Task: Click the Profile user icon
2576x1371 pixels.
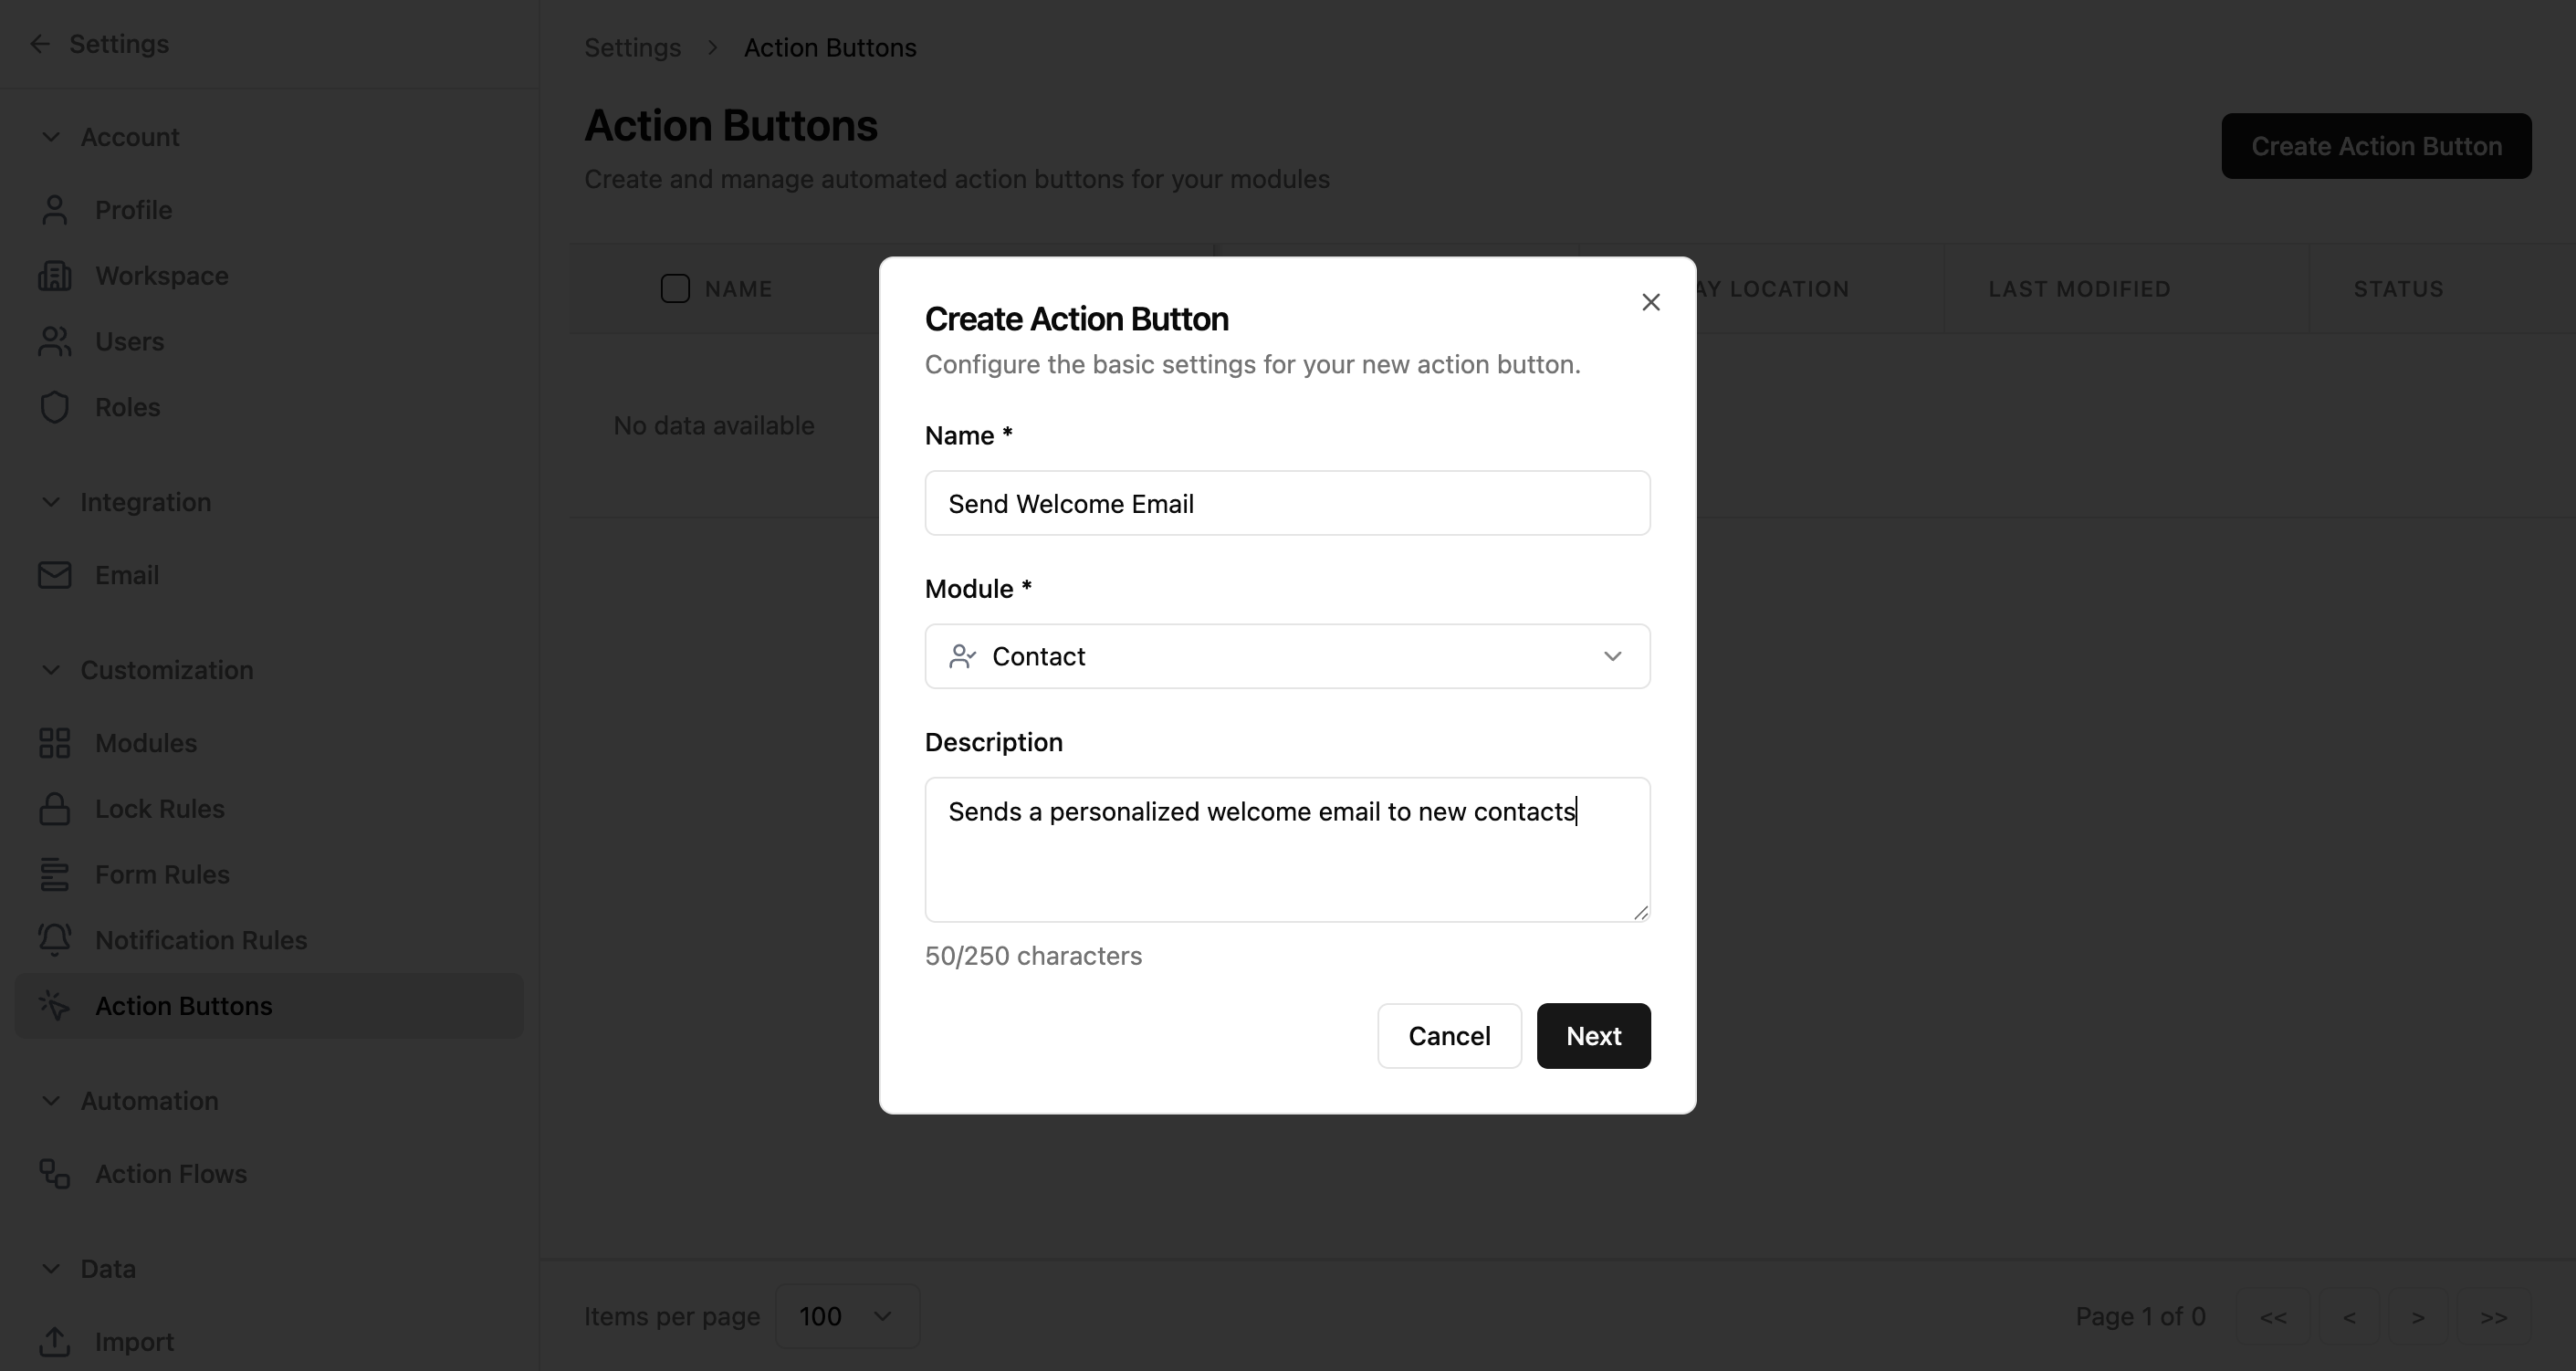Action: click(55, 210)
